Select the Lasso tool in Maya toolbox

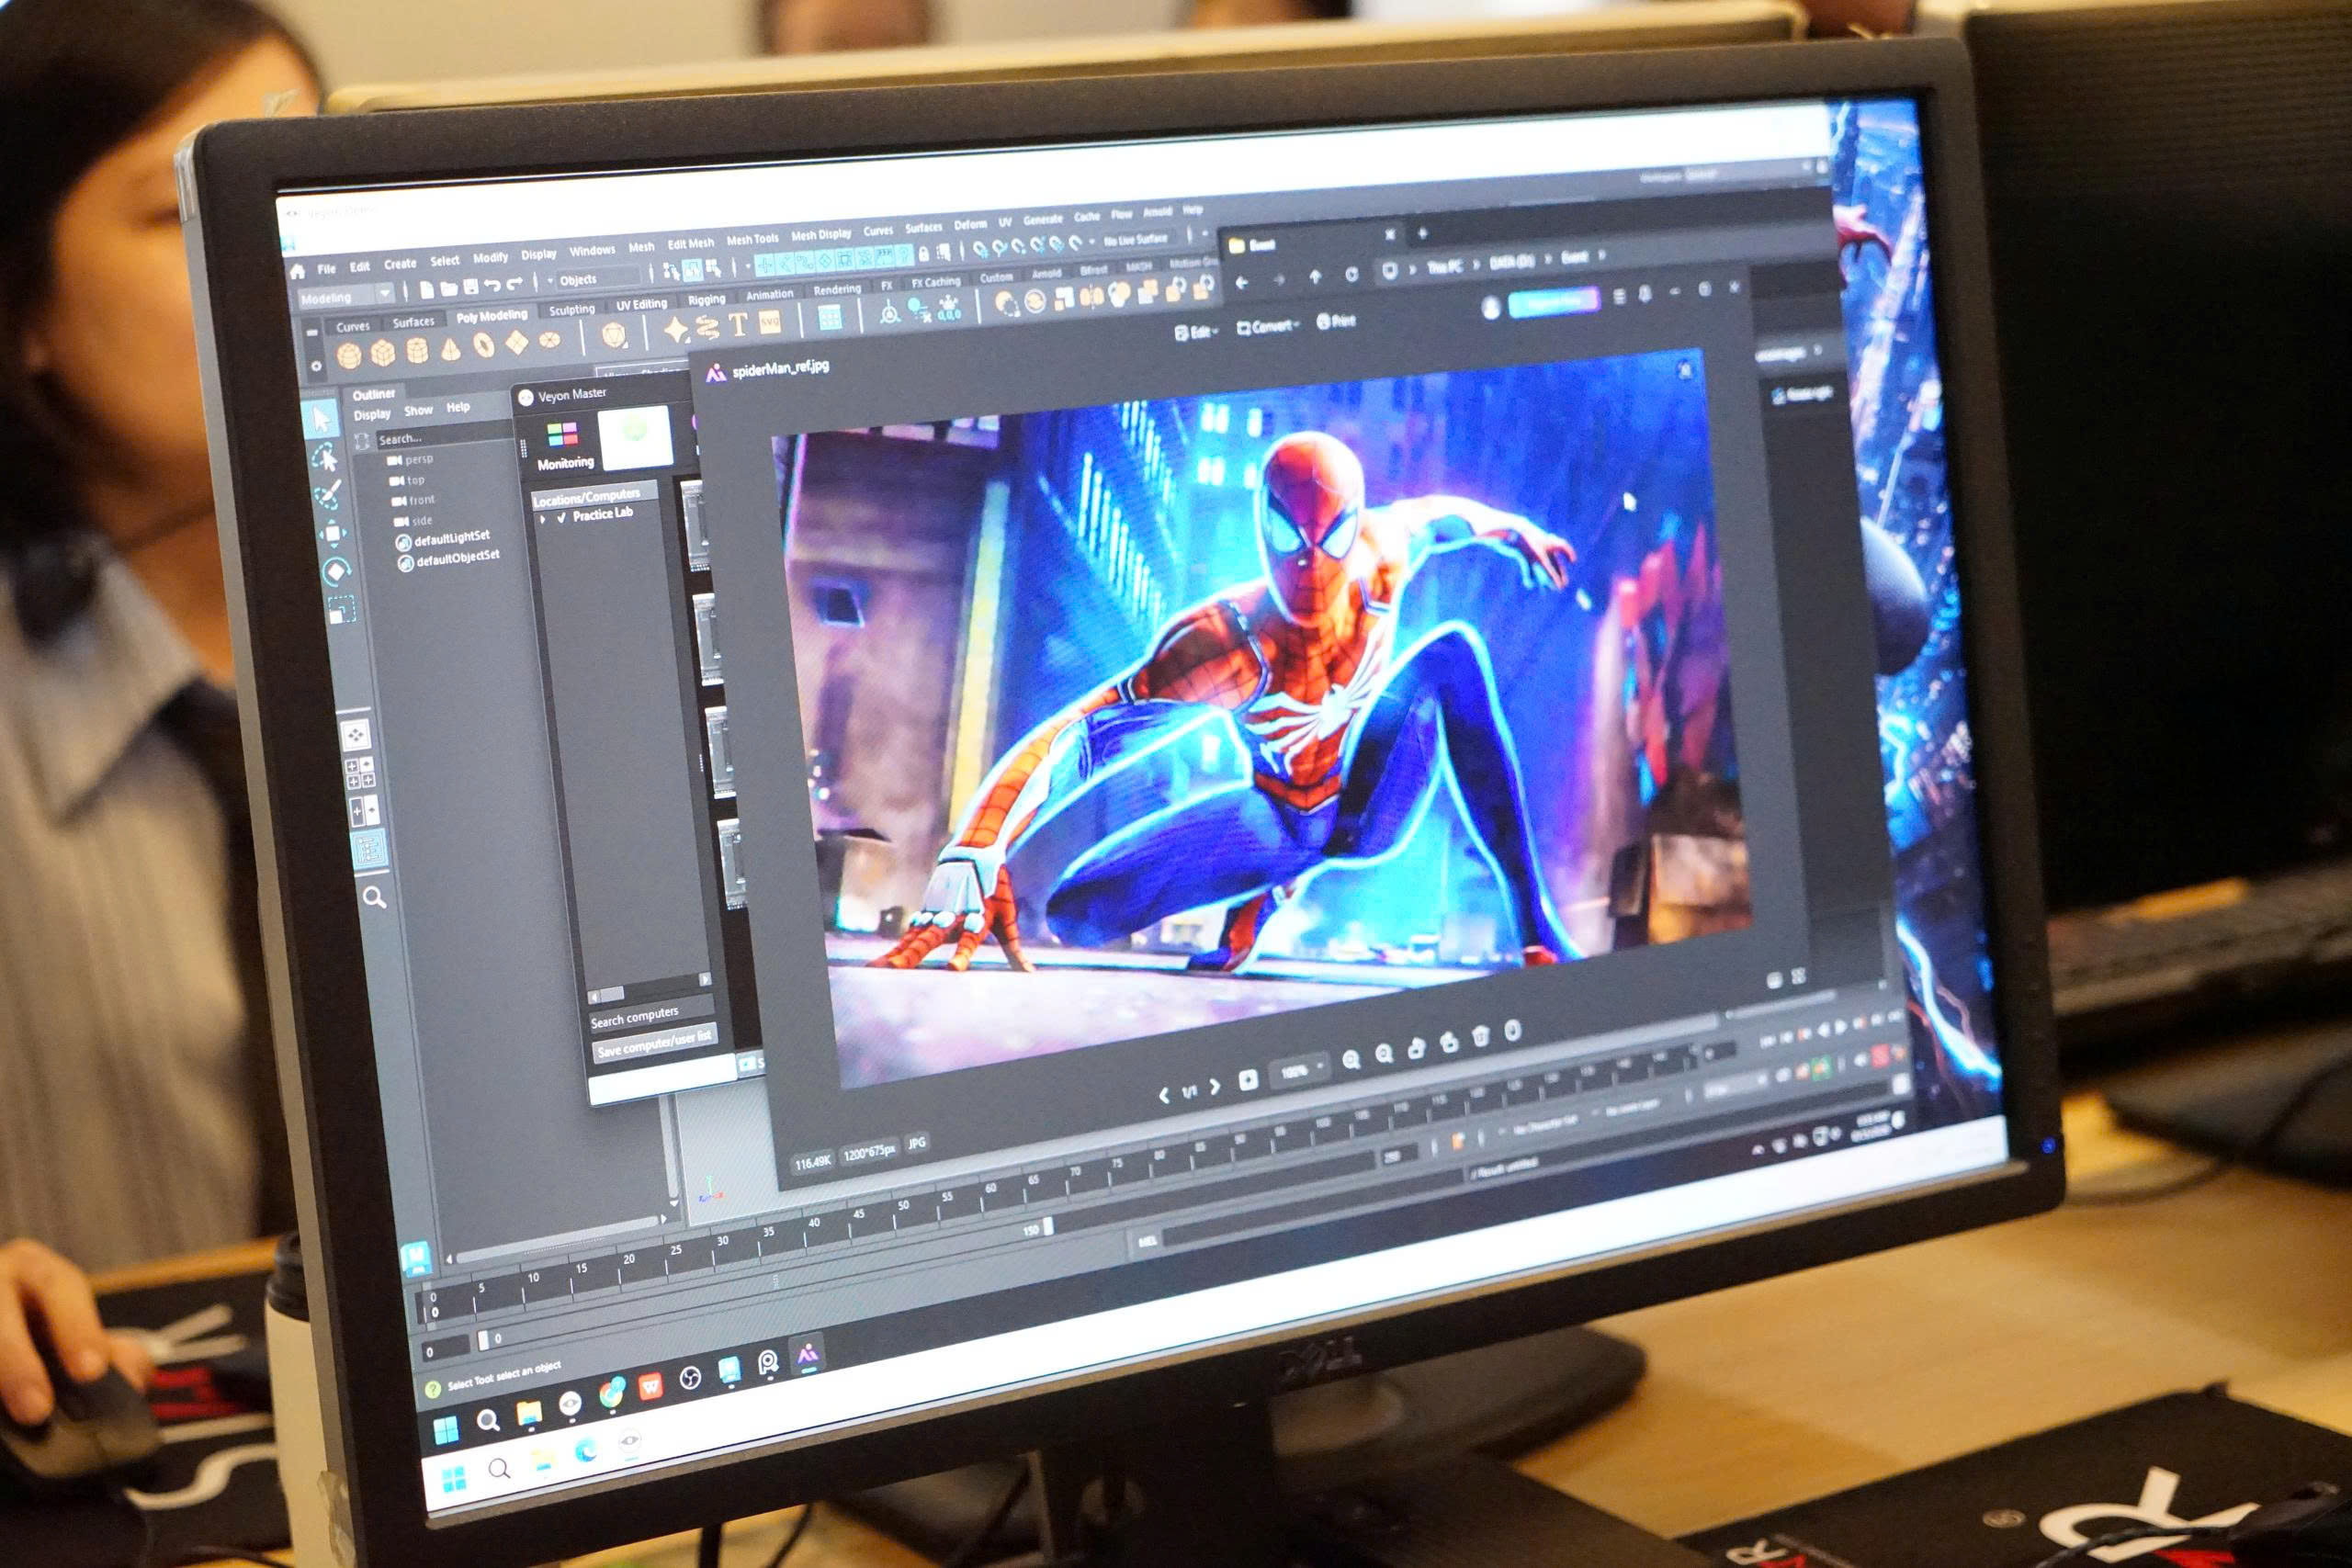325,459
